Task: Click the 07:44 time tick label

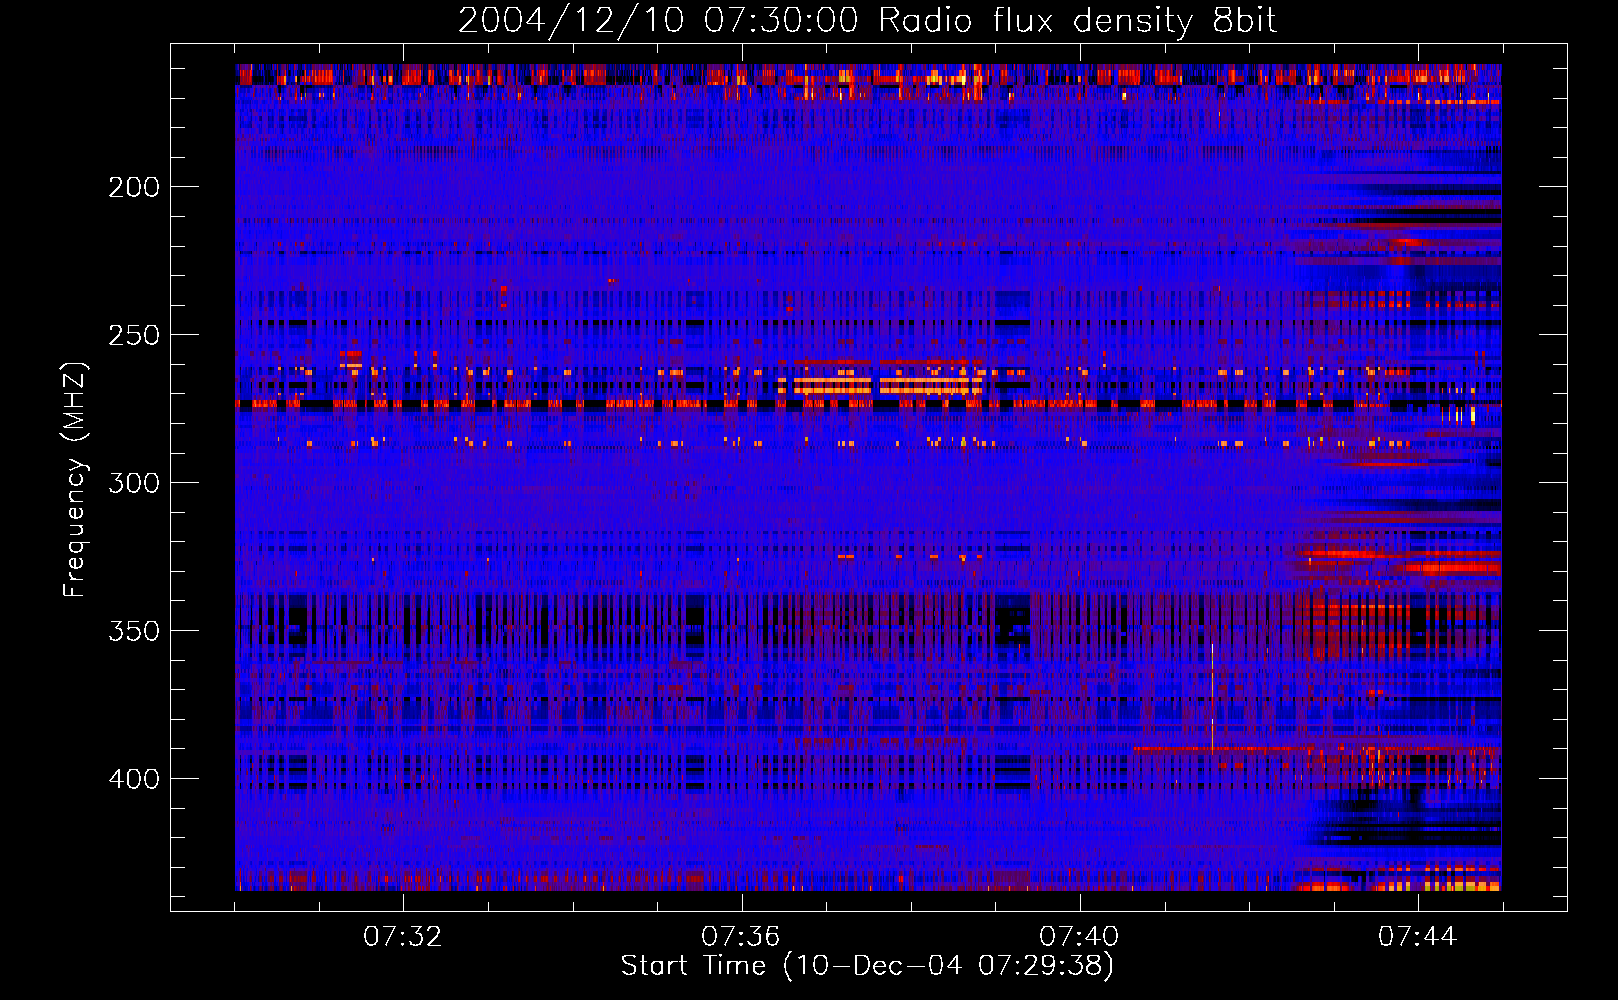Action: 1418,937
